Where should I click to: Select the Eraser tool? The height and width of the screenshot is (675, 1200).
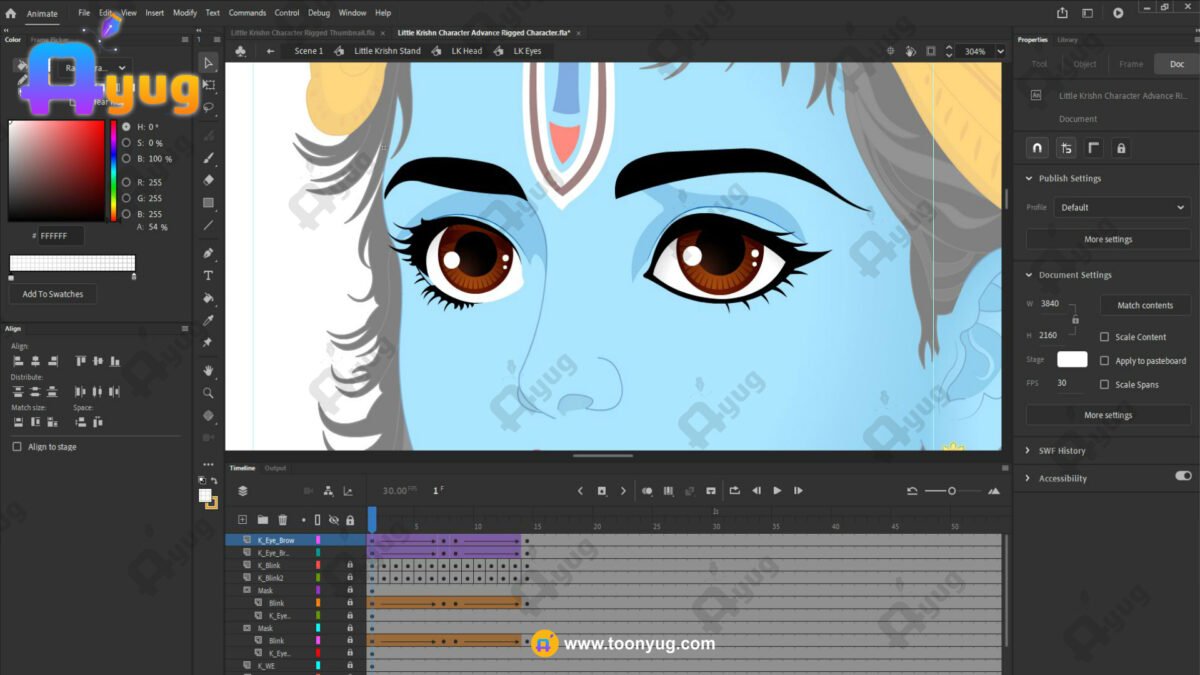(x=208, y=180)
